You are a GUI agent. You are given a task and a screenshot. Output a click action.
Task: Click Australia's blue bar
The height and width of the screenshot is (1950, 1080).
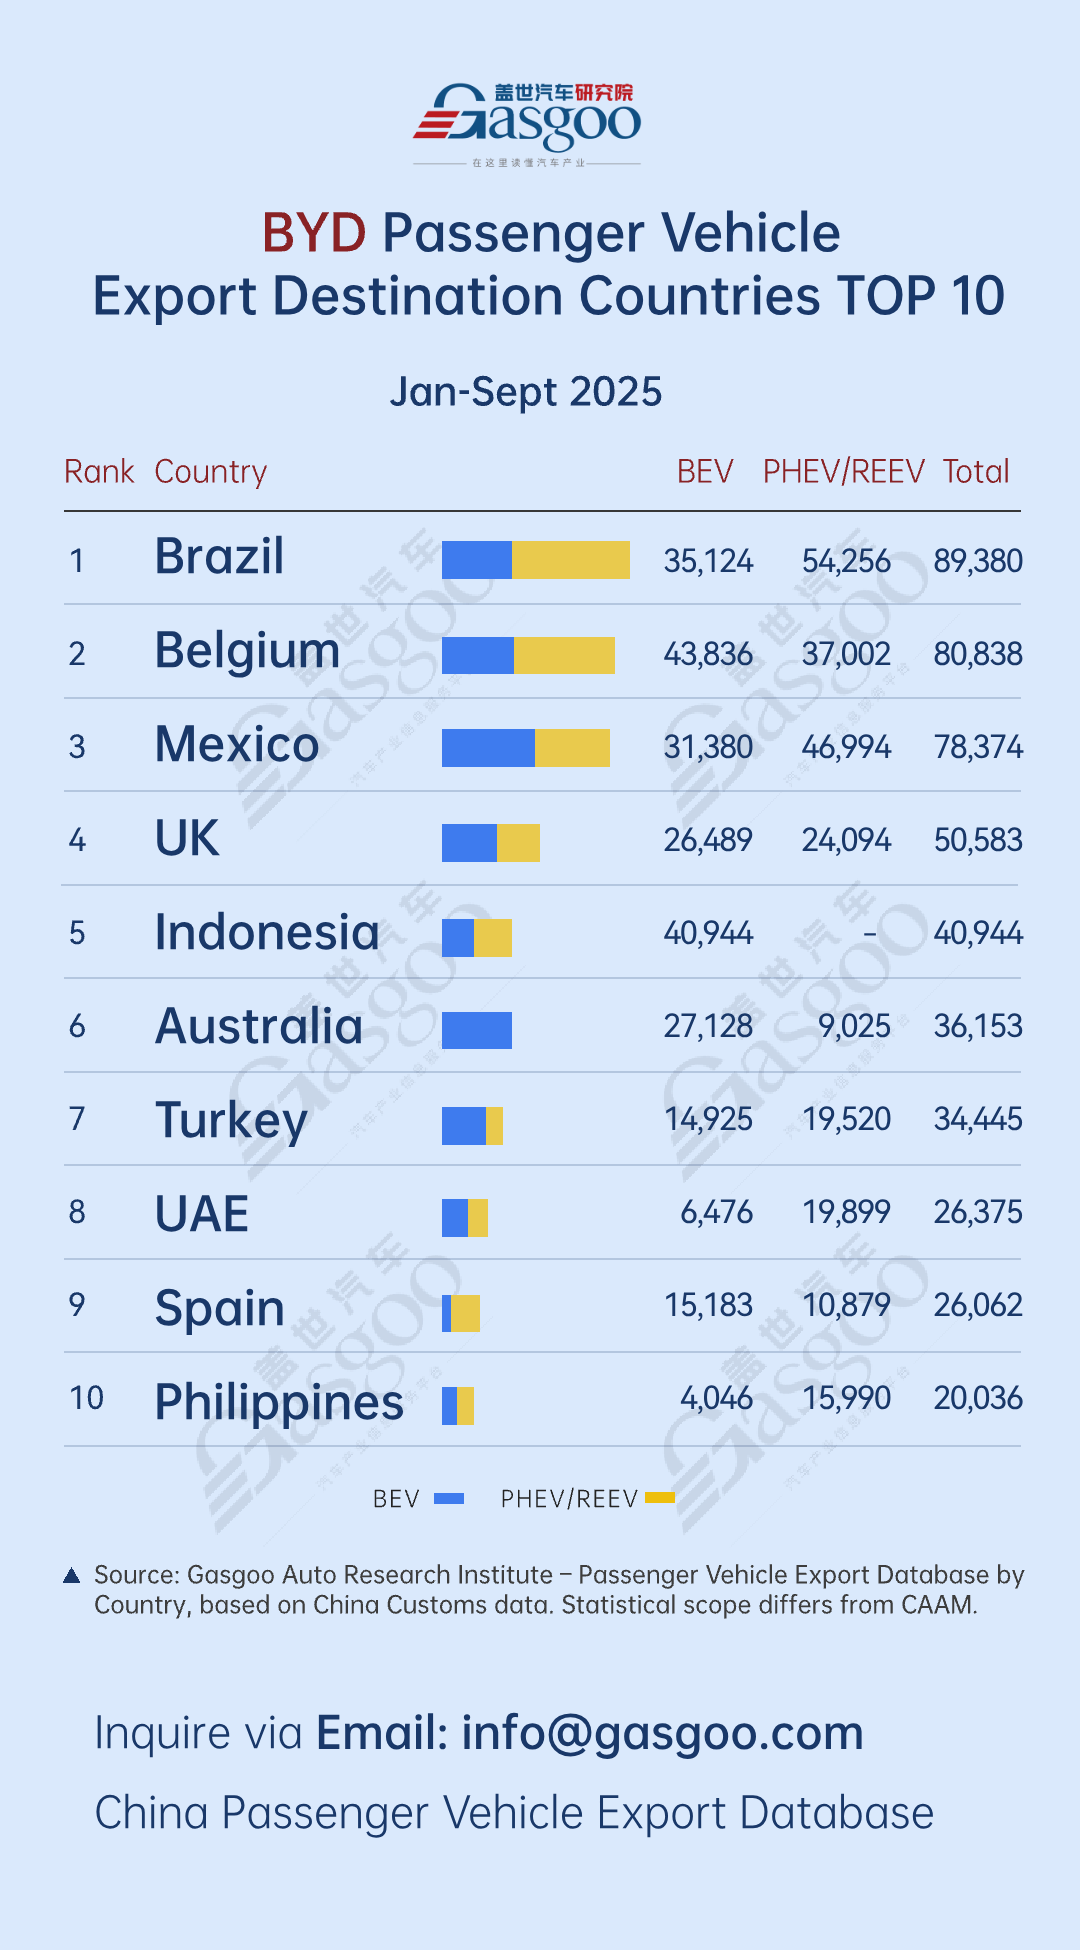(x=477, y=1030)
